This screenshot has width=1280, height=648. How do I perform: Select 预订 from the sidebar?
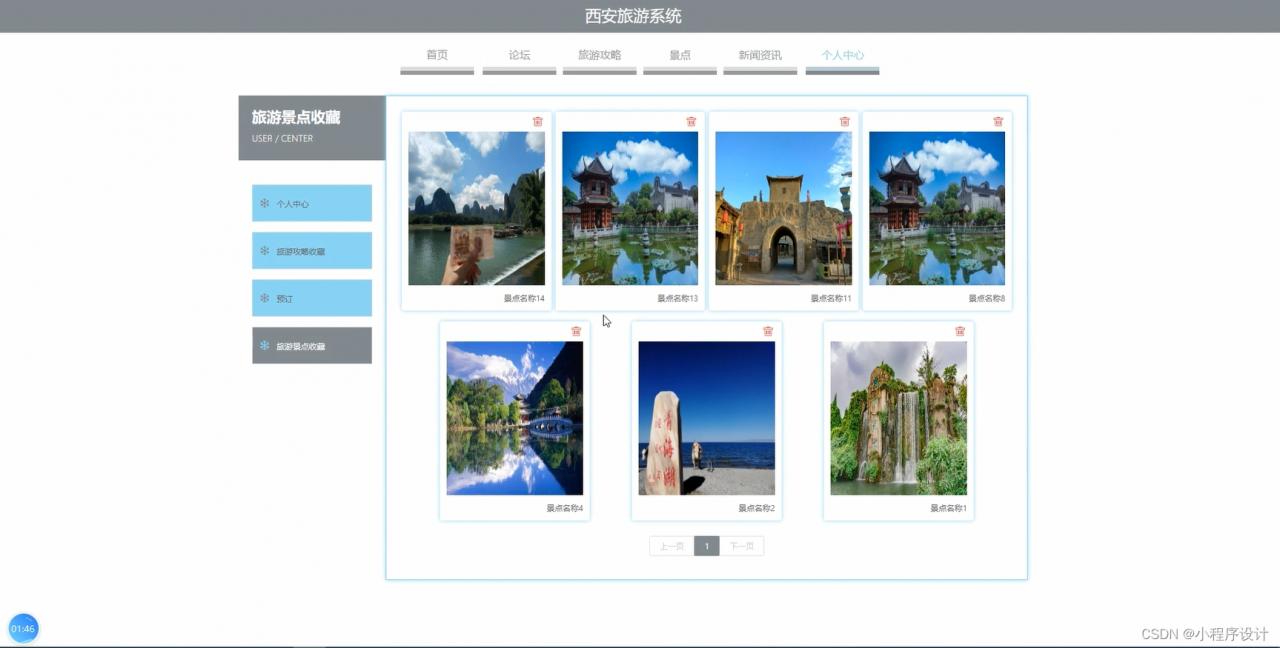tap(286, 297)
